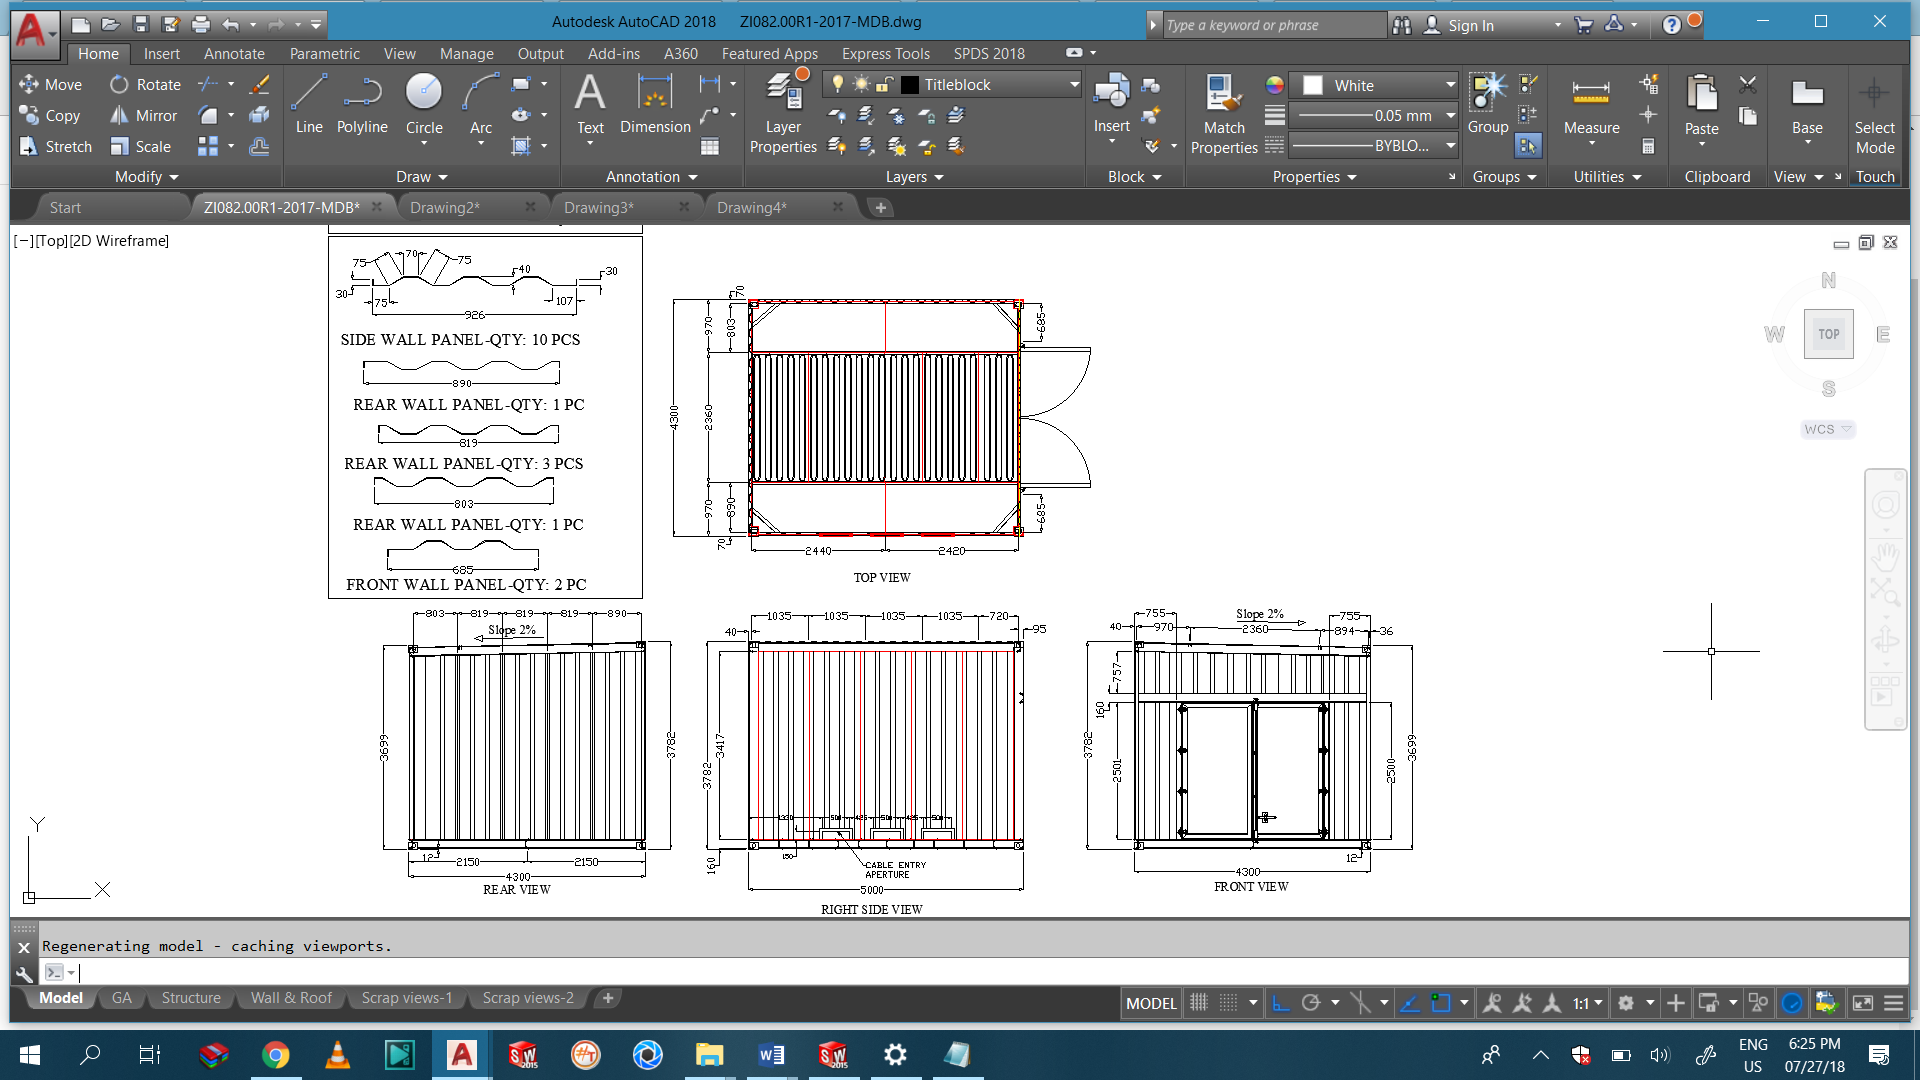Switch to the Annotate ribbon tab

click(x=234, y=54)
